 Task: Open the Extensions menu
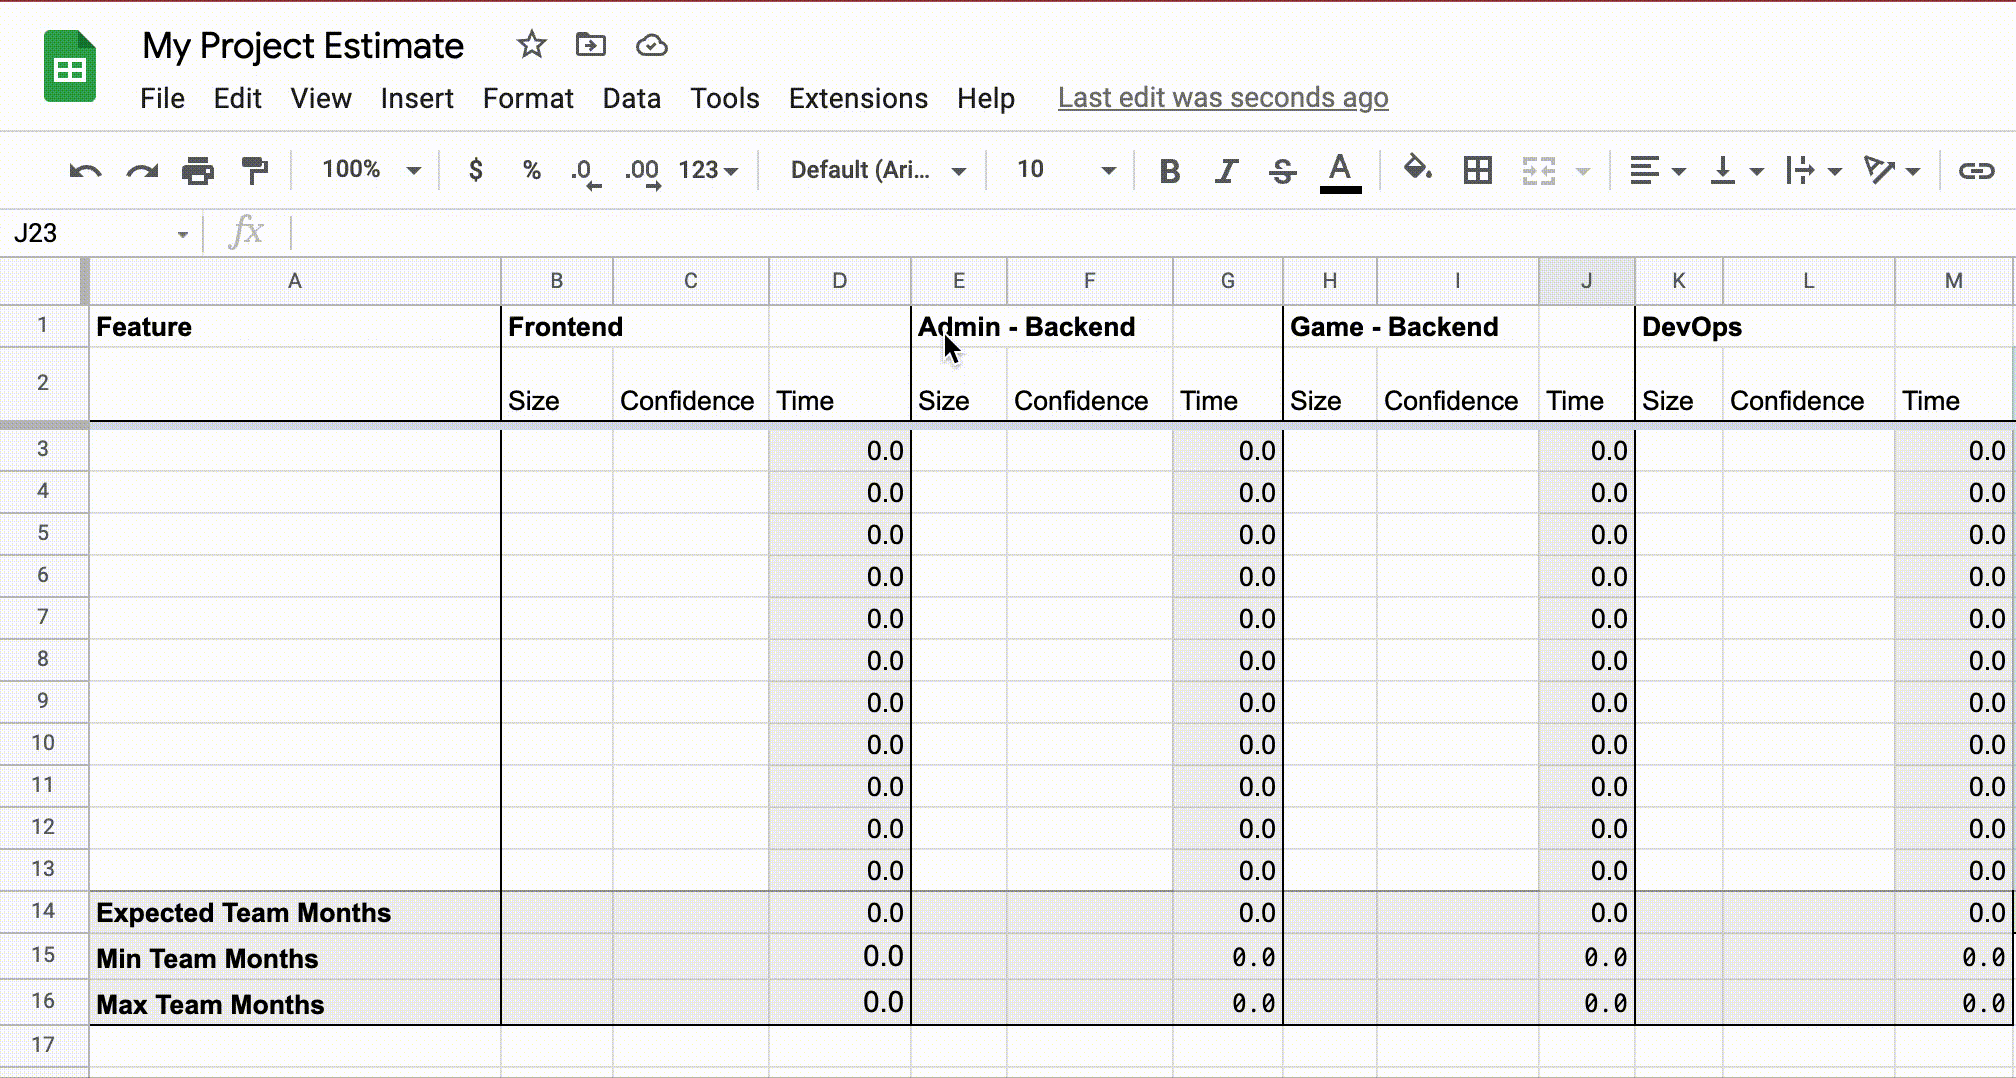[x=858, y=98]
